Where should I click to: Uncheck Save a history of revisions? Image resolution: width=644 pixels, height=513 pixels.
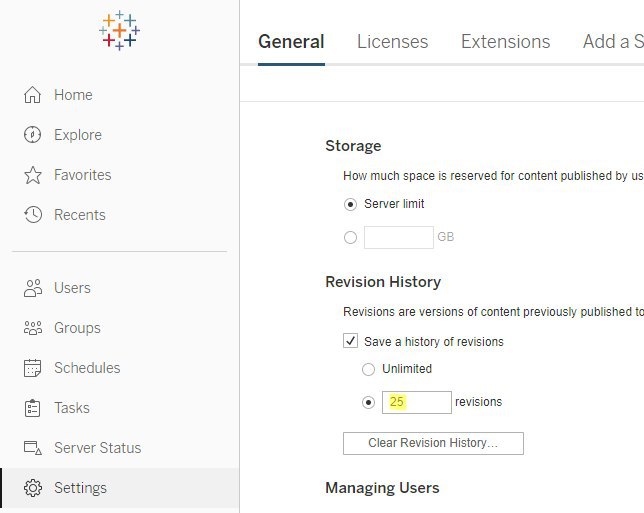(x=350, y=341)
